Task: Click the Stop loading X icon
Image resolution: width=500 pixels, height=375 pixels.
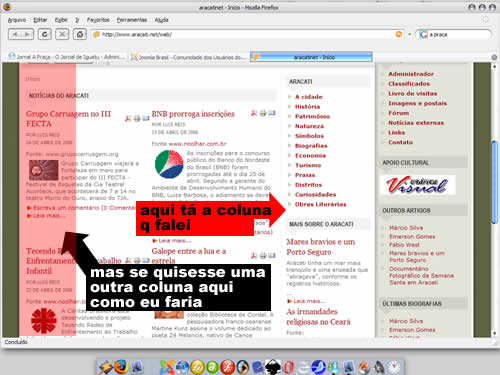Action: [x=62, y=34]
